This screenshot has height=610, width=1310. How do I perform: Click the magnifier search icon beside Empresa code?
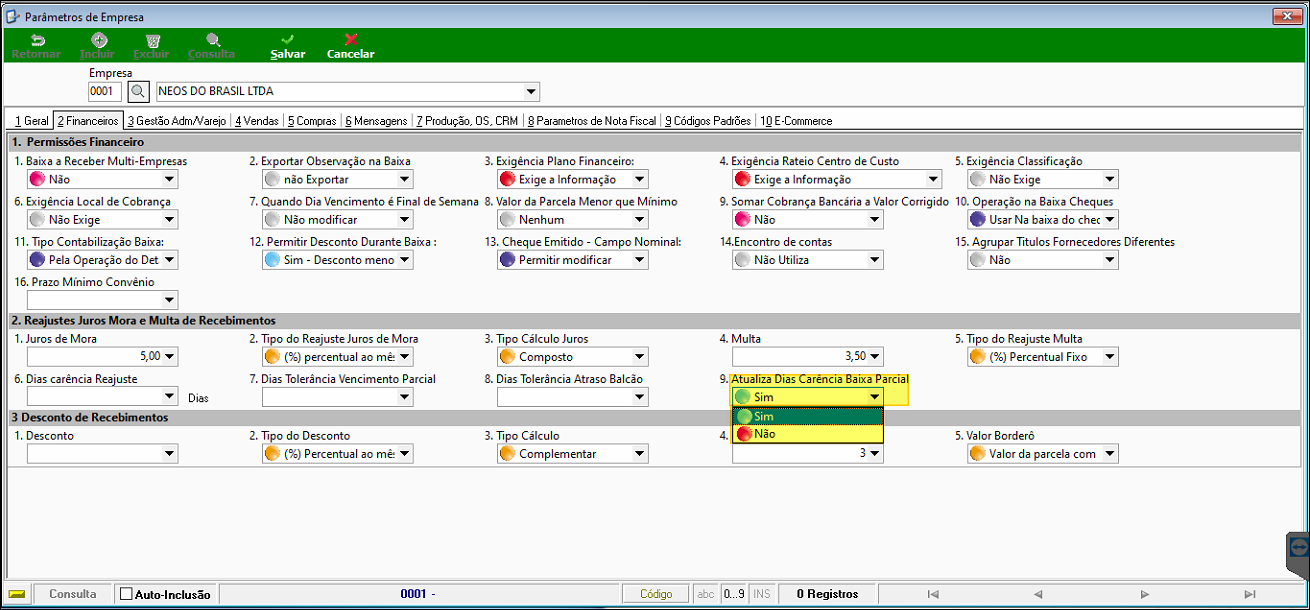tap(139, 92)
